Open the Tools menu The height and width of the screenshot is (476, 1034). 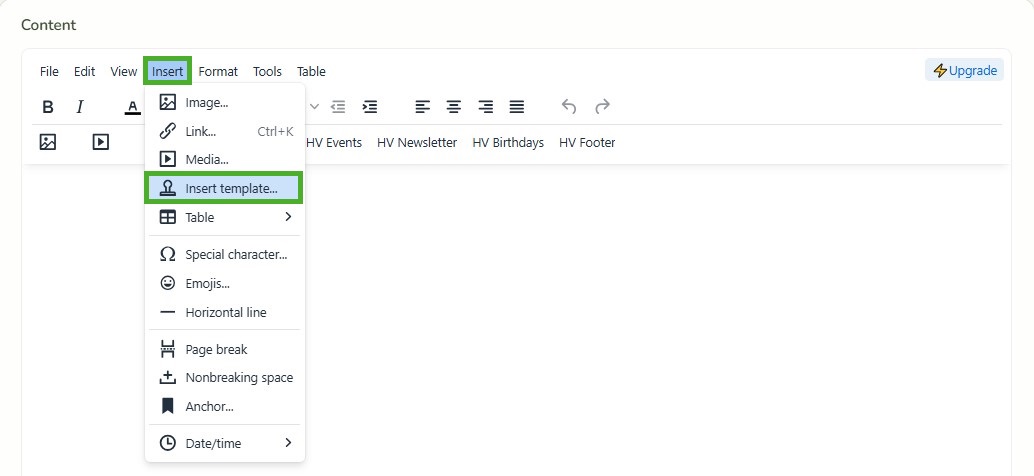(x=267, y=71)
